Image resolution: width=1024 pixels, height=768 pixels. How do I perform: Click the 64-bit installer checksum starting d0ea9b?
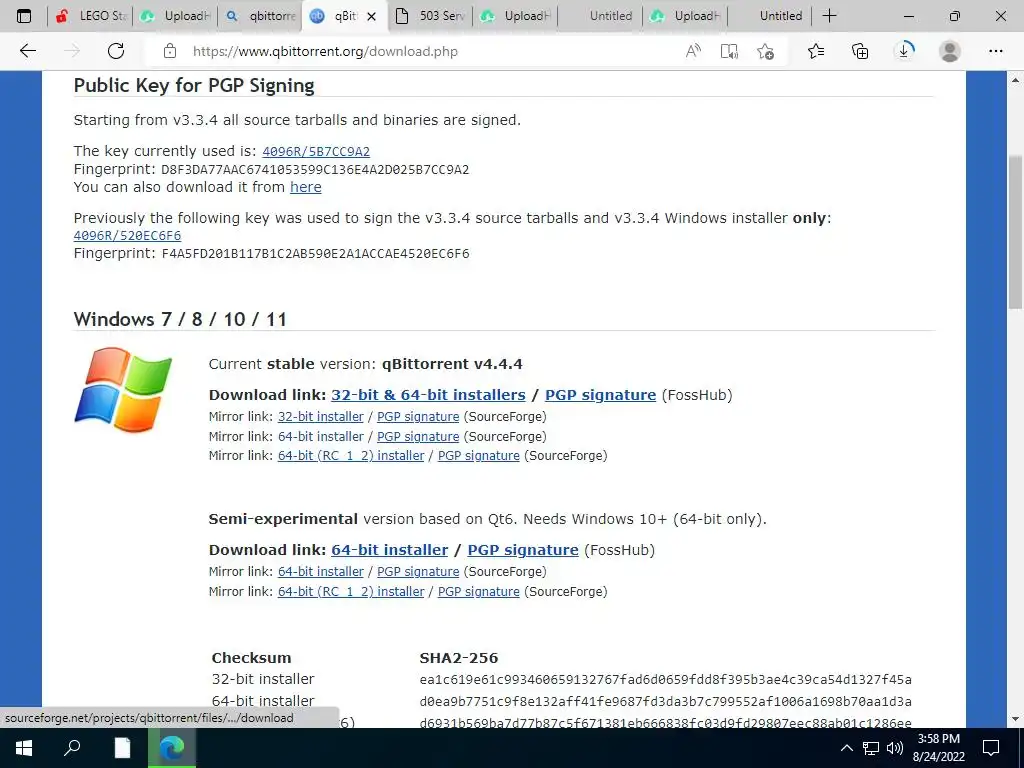tap(665, 702)
